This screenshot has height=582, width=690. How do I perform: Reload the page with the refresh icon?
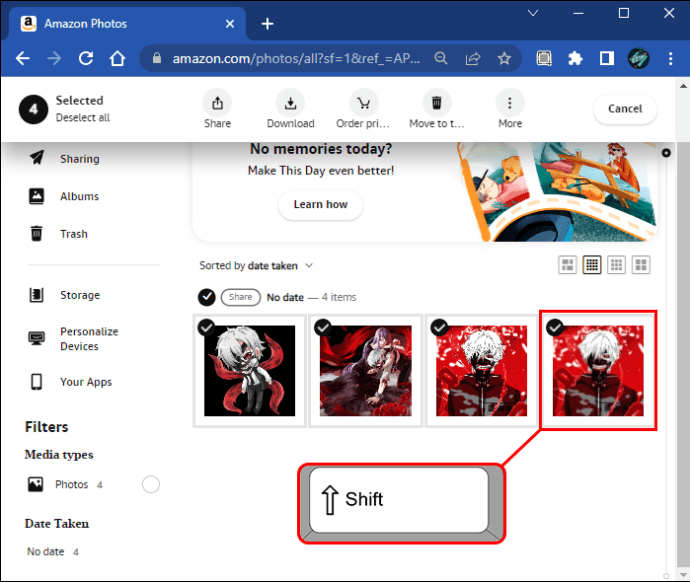tap(86, 58)
